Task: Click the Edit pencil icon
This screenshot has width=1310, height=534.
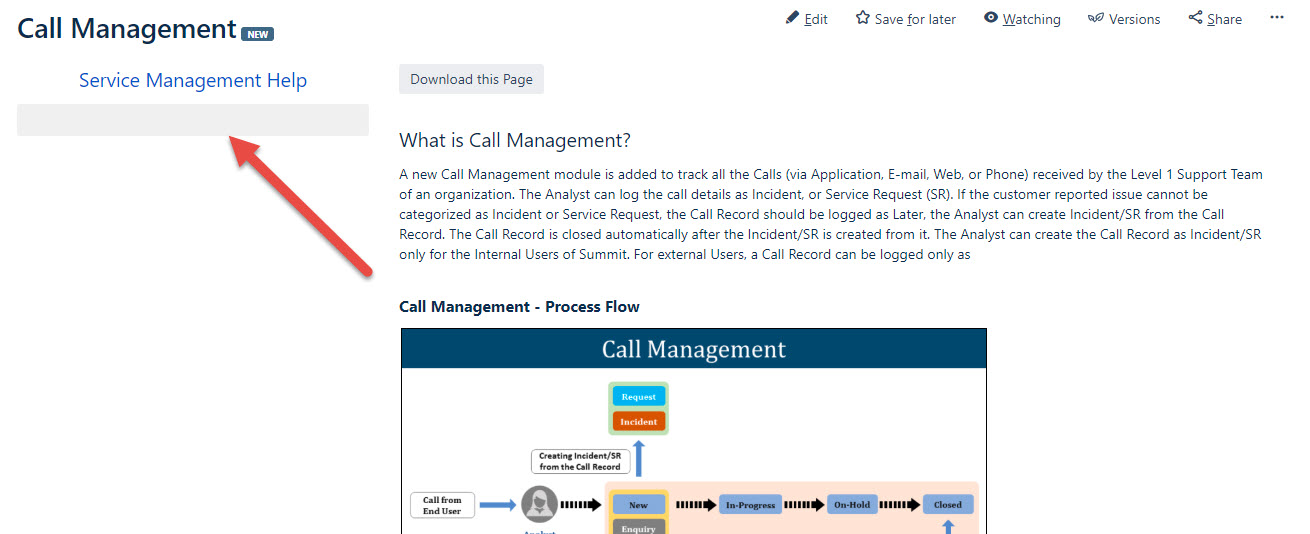Action: tap(792, 18)
